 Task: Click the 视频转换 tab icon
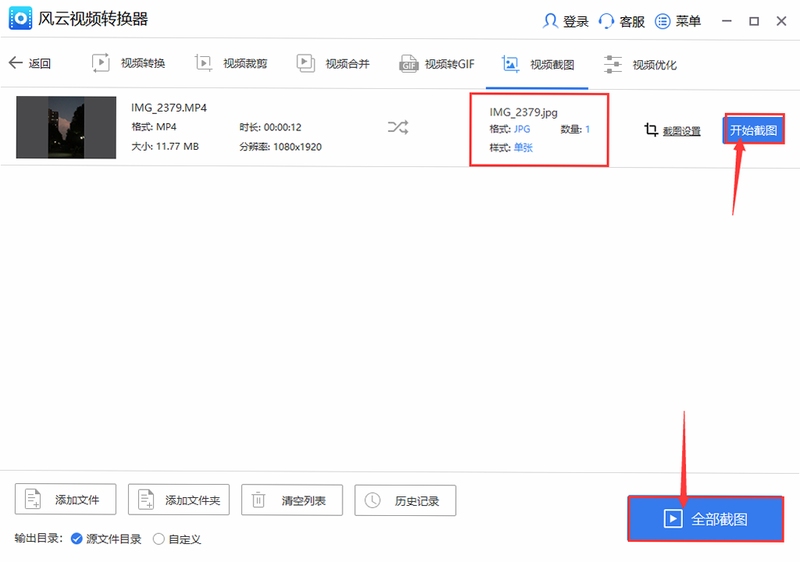coord(101,63)
